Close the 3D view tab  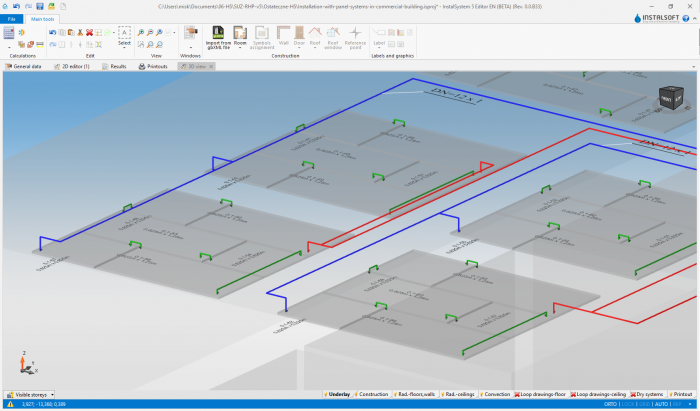pos(211,66)
